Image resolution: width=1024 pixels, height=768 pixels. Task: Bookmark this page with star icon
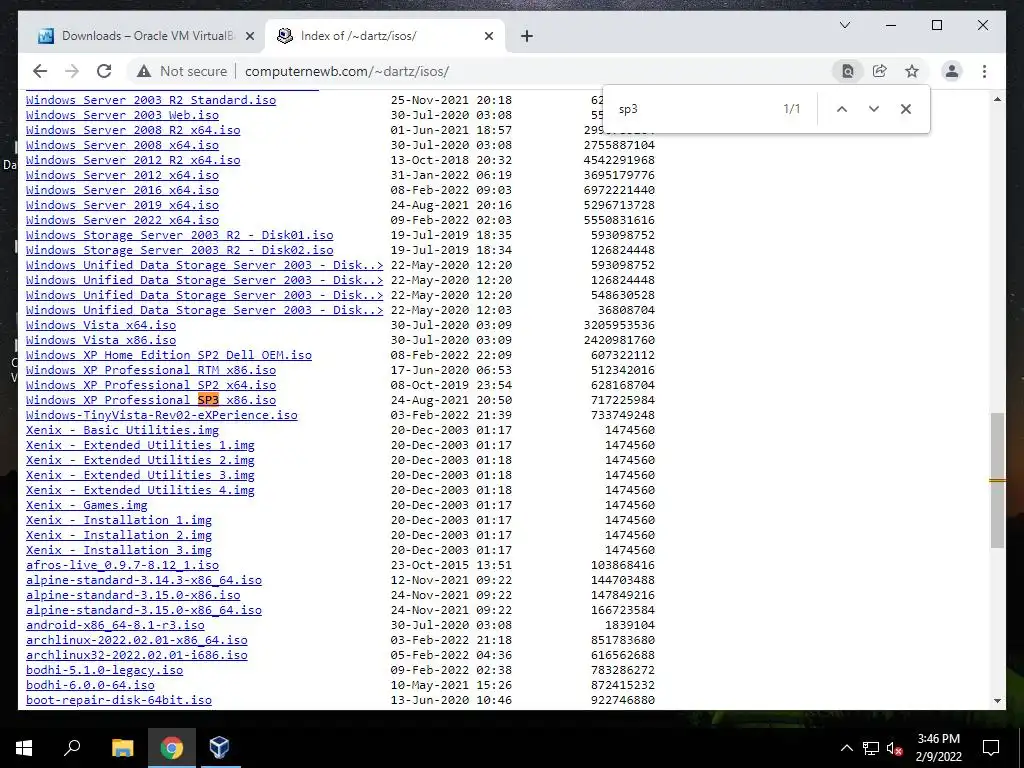tap(912, 71)
